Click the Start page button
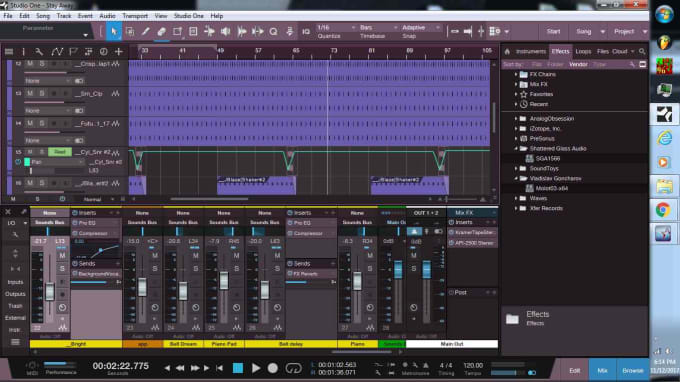Screen dimensions: 680x382 click(553, 32)
